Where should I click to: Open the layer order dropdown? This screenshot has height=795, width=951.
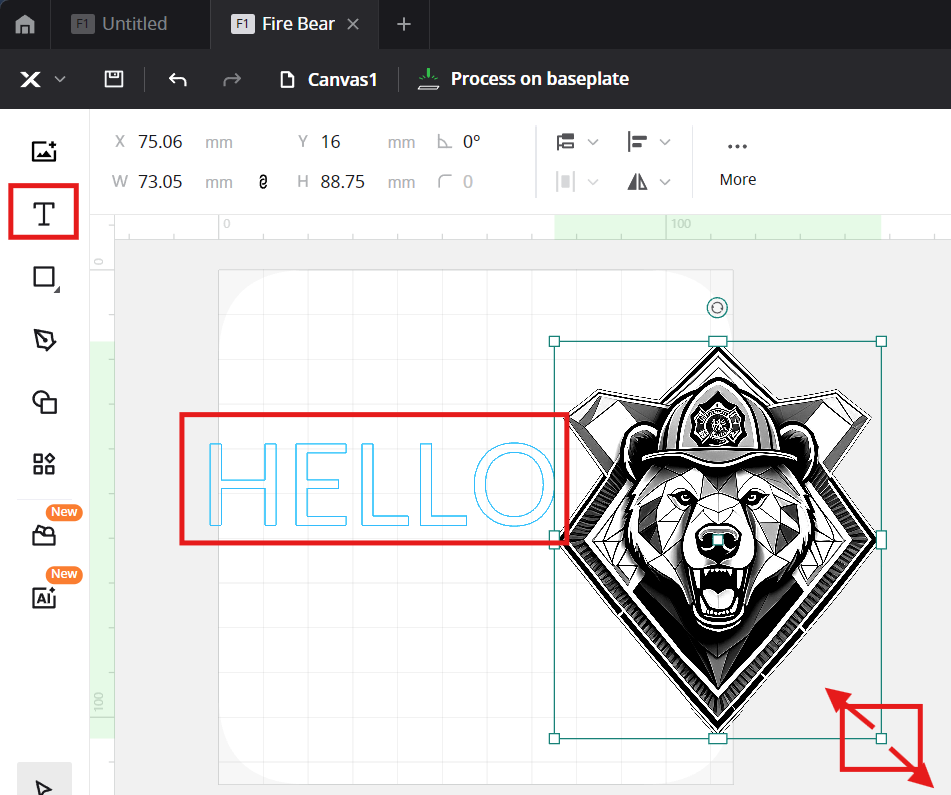click(x=577, y=142)
